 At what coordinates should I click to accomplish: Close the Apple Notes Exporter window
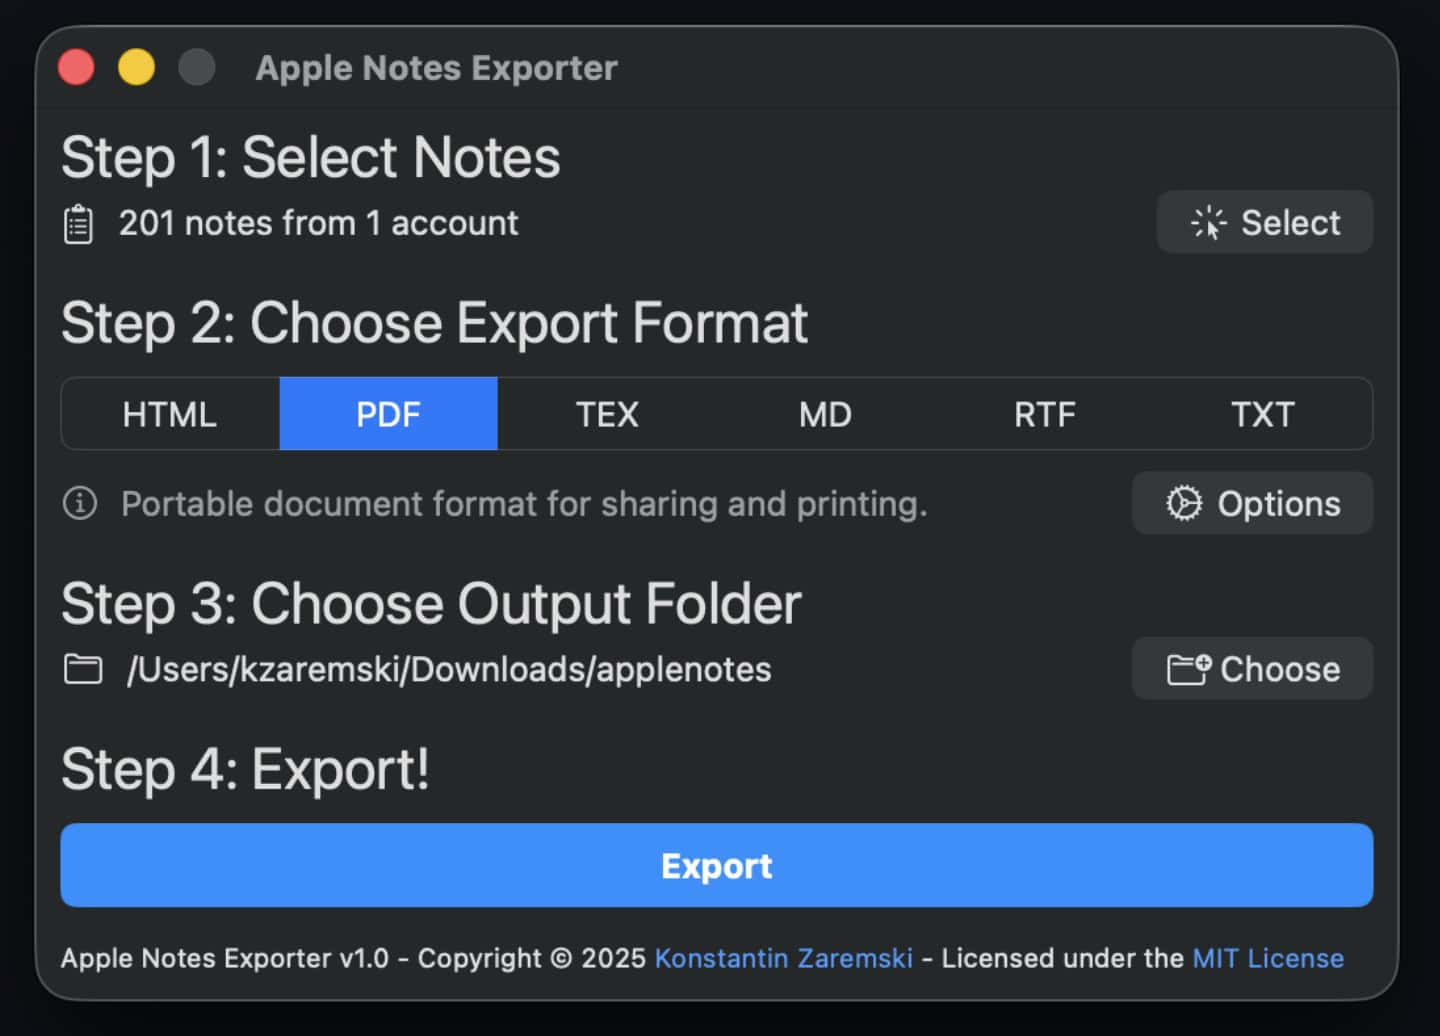pyautogui.click(x=77, y=68)
